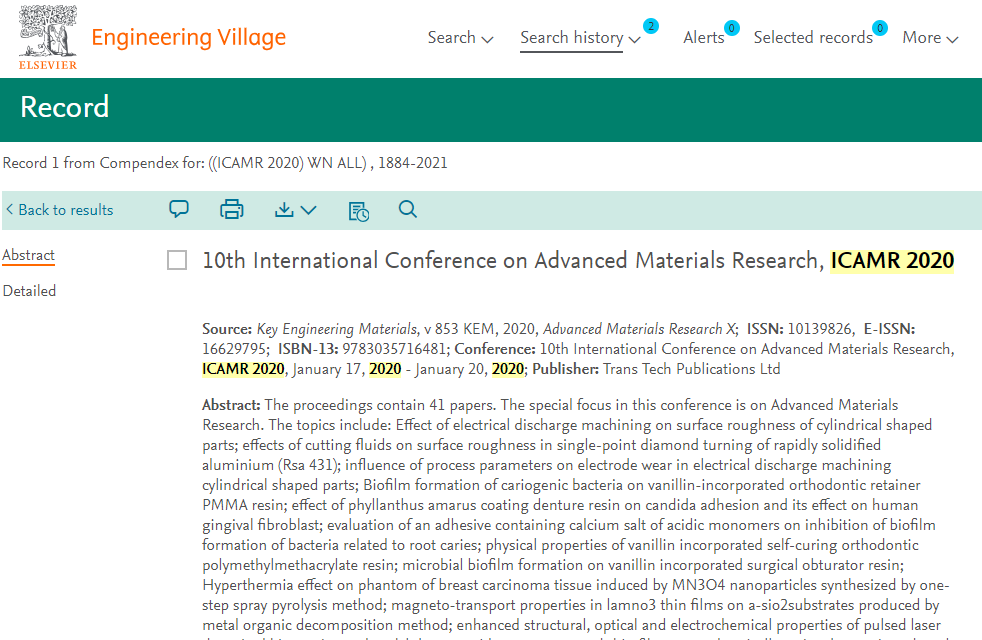Click the Search history count badge
Screen dimensions: 982x640
[651, 26]
